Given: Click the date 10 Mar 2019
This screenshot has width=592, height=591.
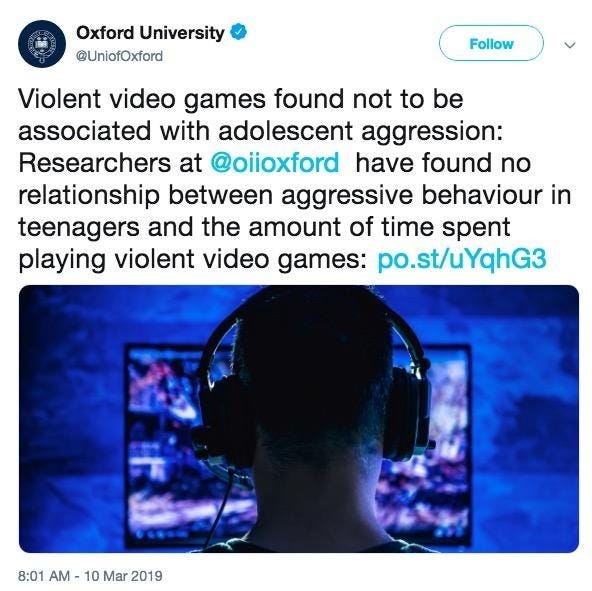Looking at the screenshot, I should 123,576.
